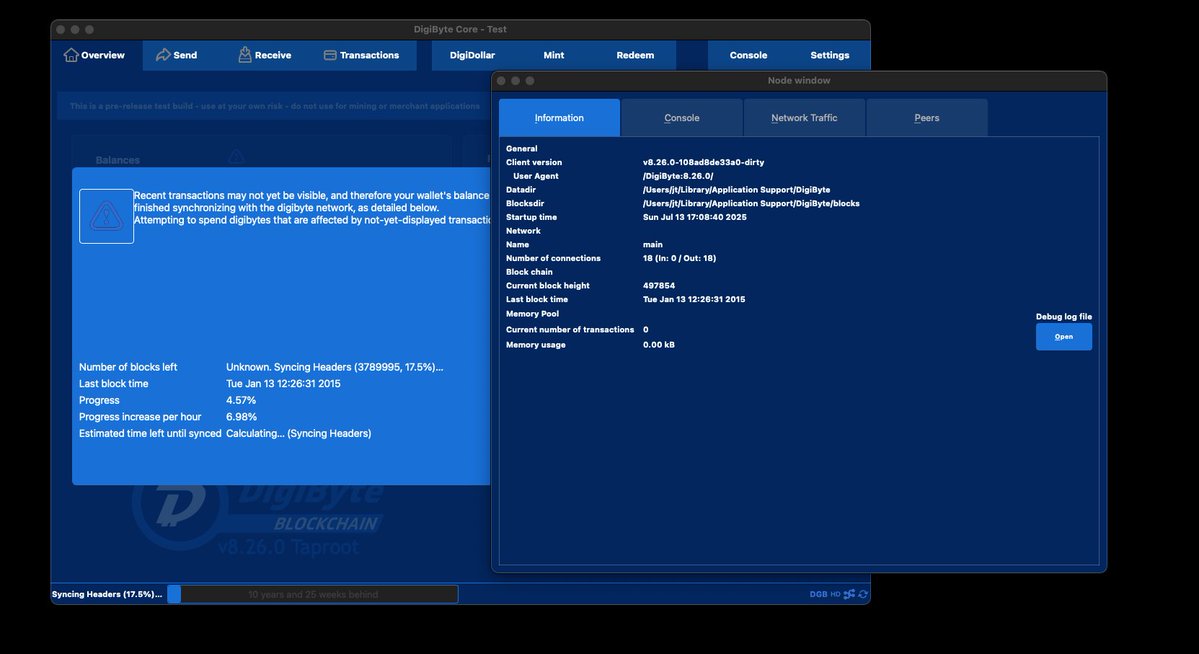Open the Overview tab with the house icon
1199x654 pixels.
95,55
